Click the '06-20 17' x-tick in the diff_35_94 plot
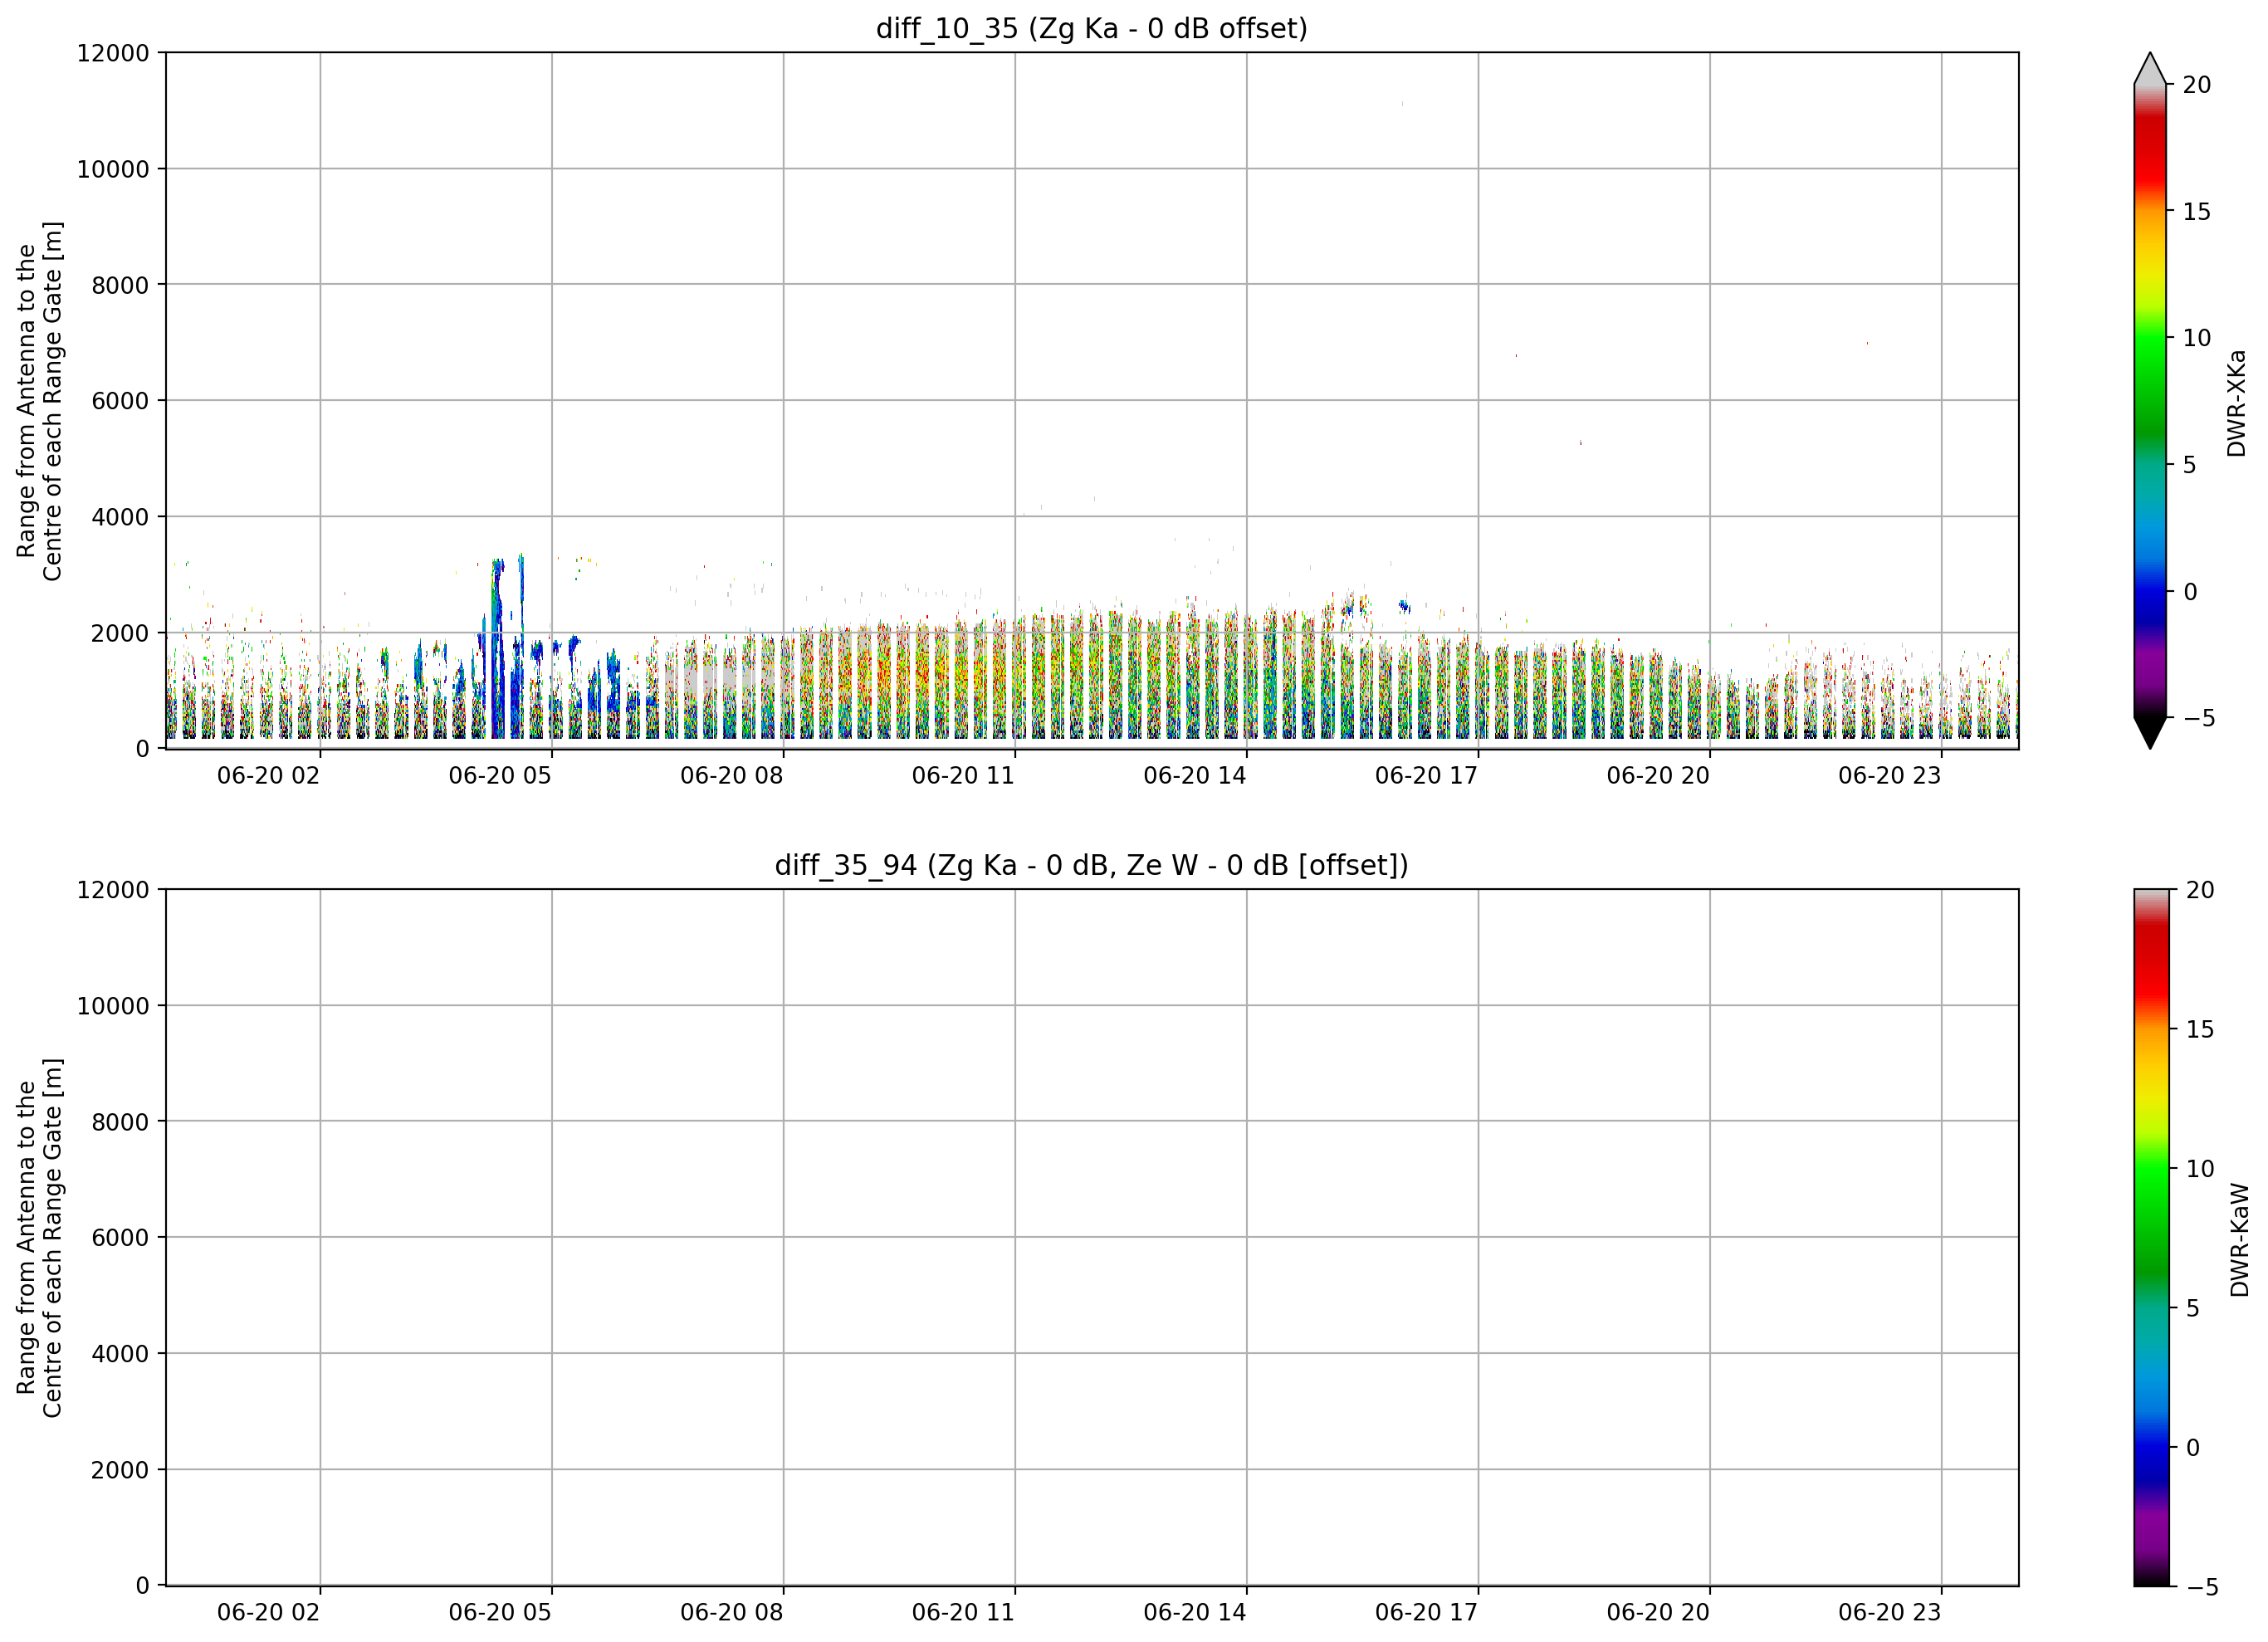2268x1642 pixels. [x=1426, y=1613]
